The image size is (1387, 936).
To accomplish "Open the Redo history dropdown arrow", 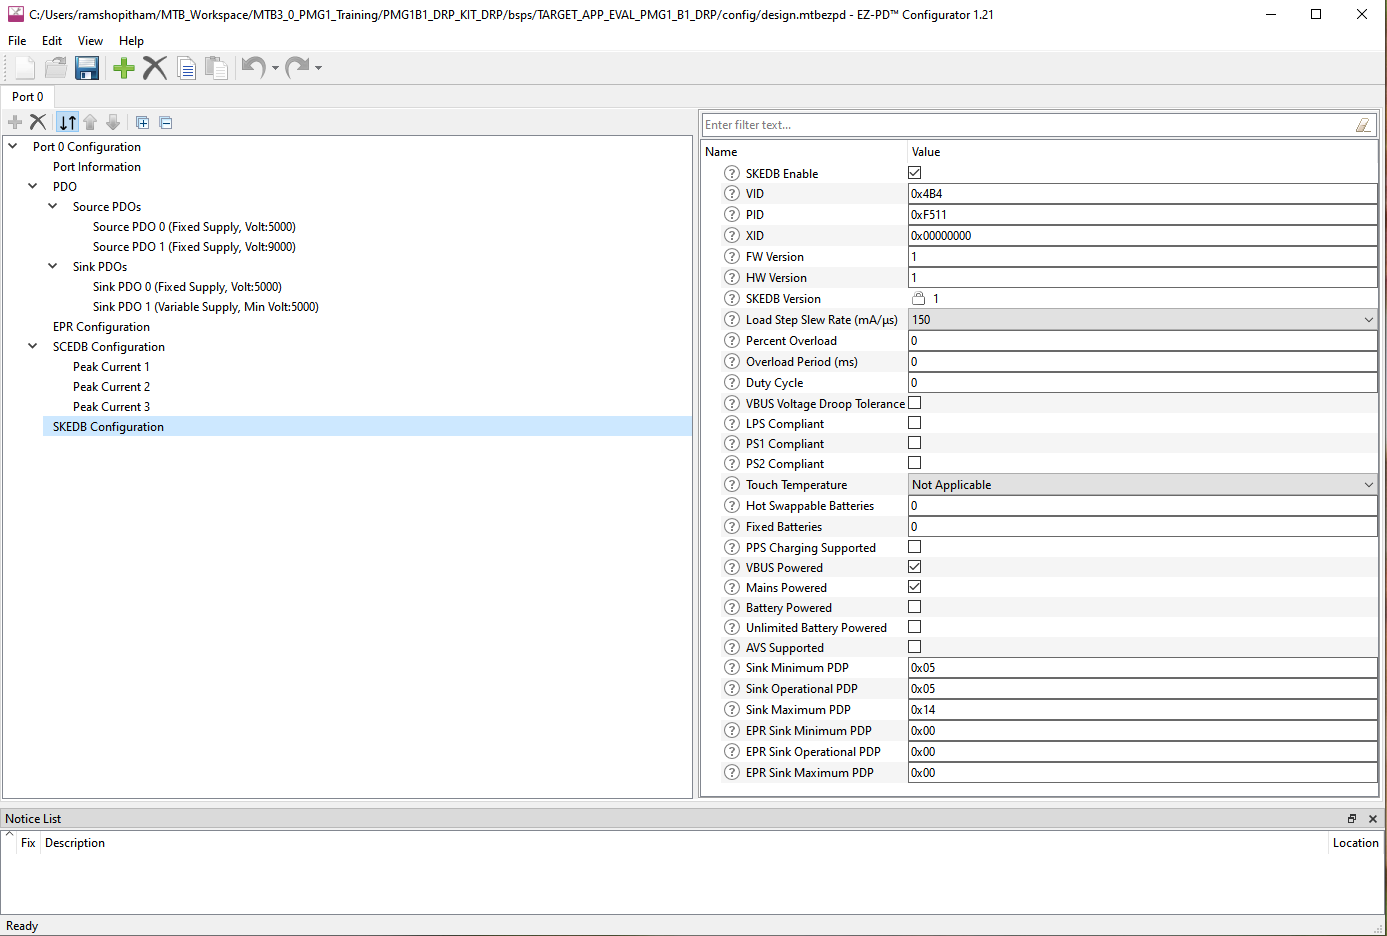I will pos(318,68).
